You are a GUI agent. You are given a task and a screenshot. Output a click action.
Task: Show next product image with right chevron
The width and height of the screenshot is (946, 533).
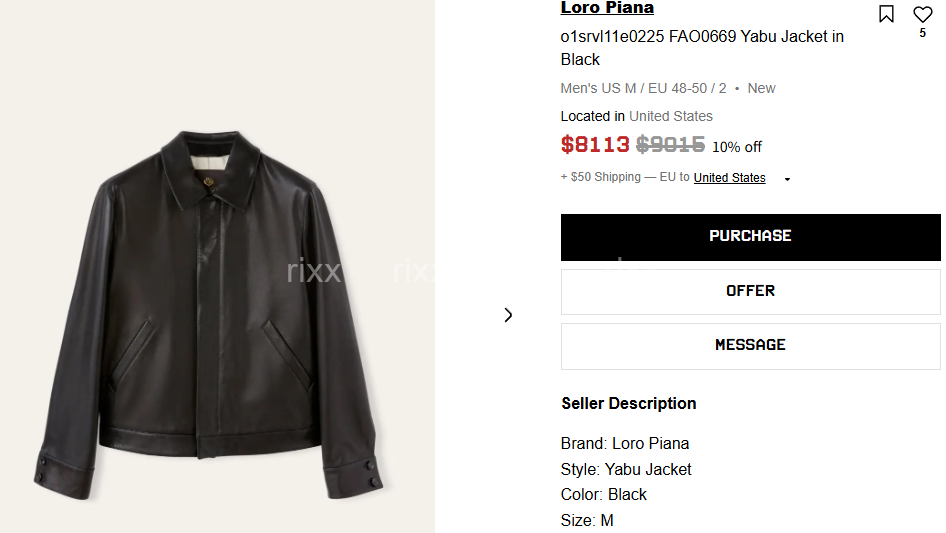(x=508, y=315)
